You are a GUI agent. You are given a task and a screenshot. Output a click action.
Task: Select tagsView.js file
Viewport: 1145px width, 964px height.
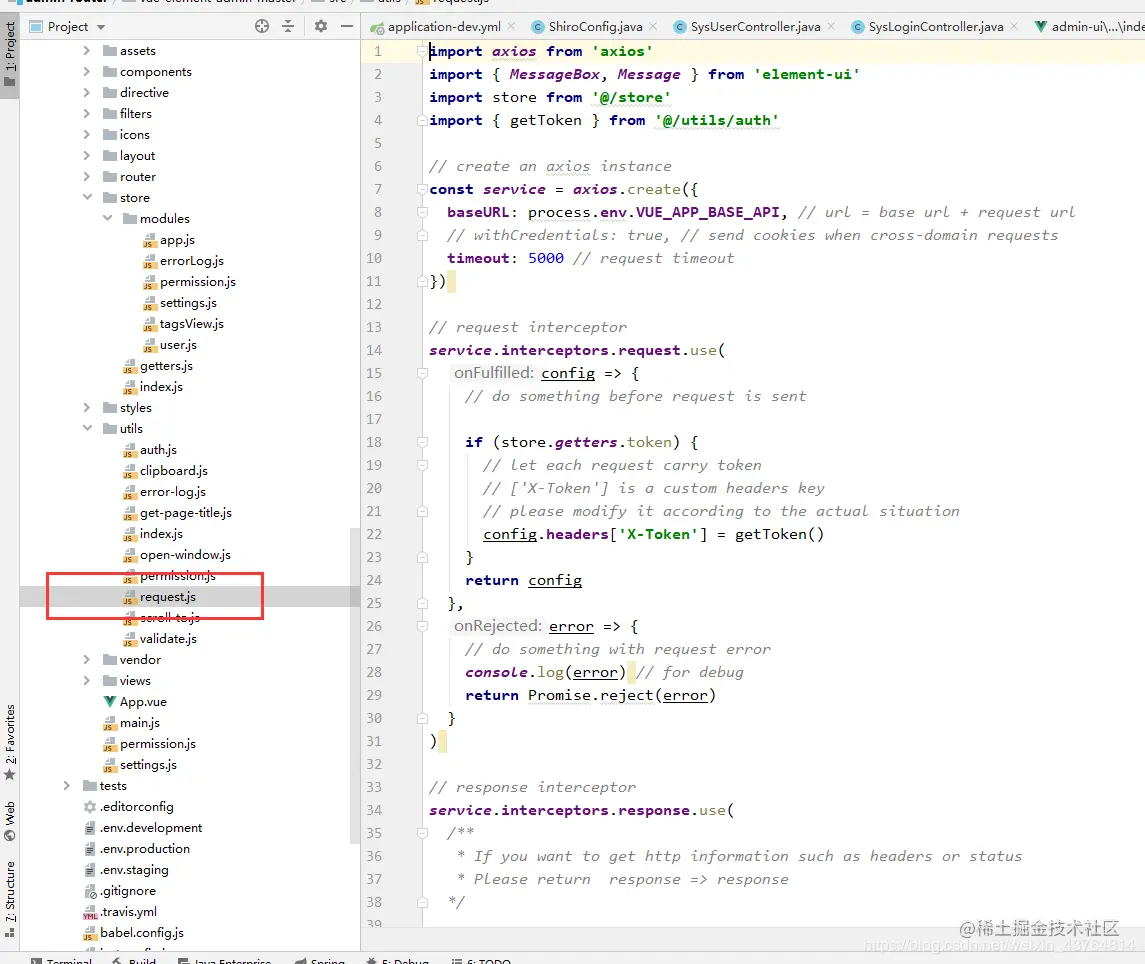tap(191, 324)
